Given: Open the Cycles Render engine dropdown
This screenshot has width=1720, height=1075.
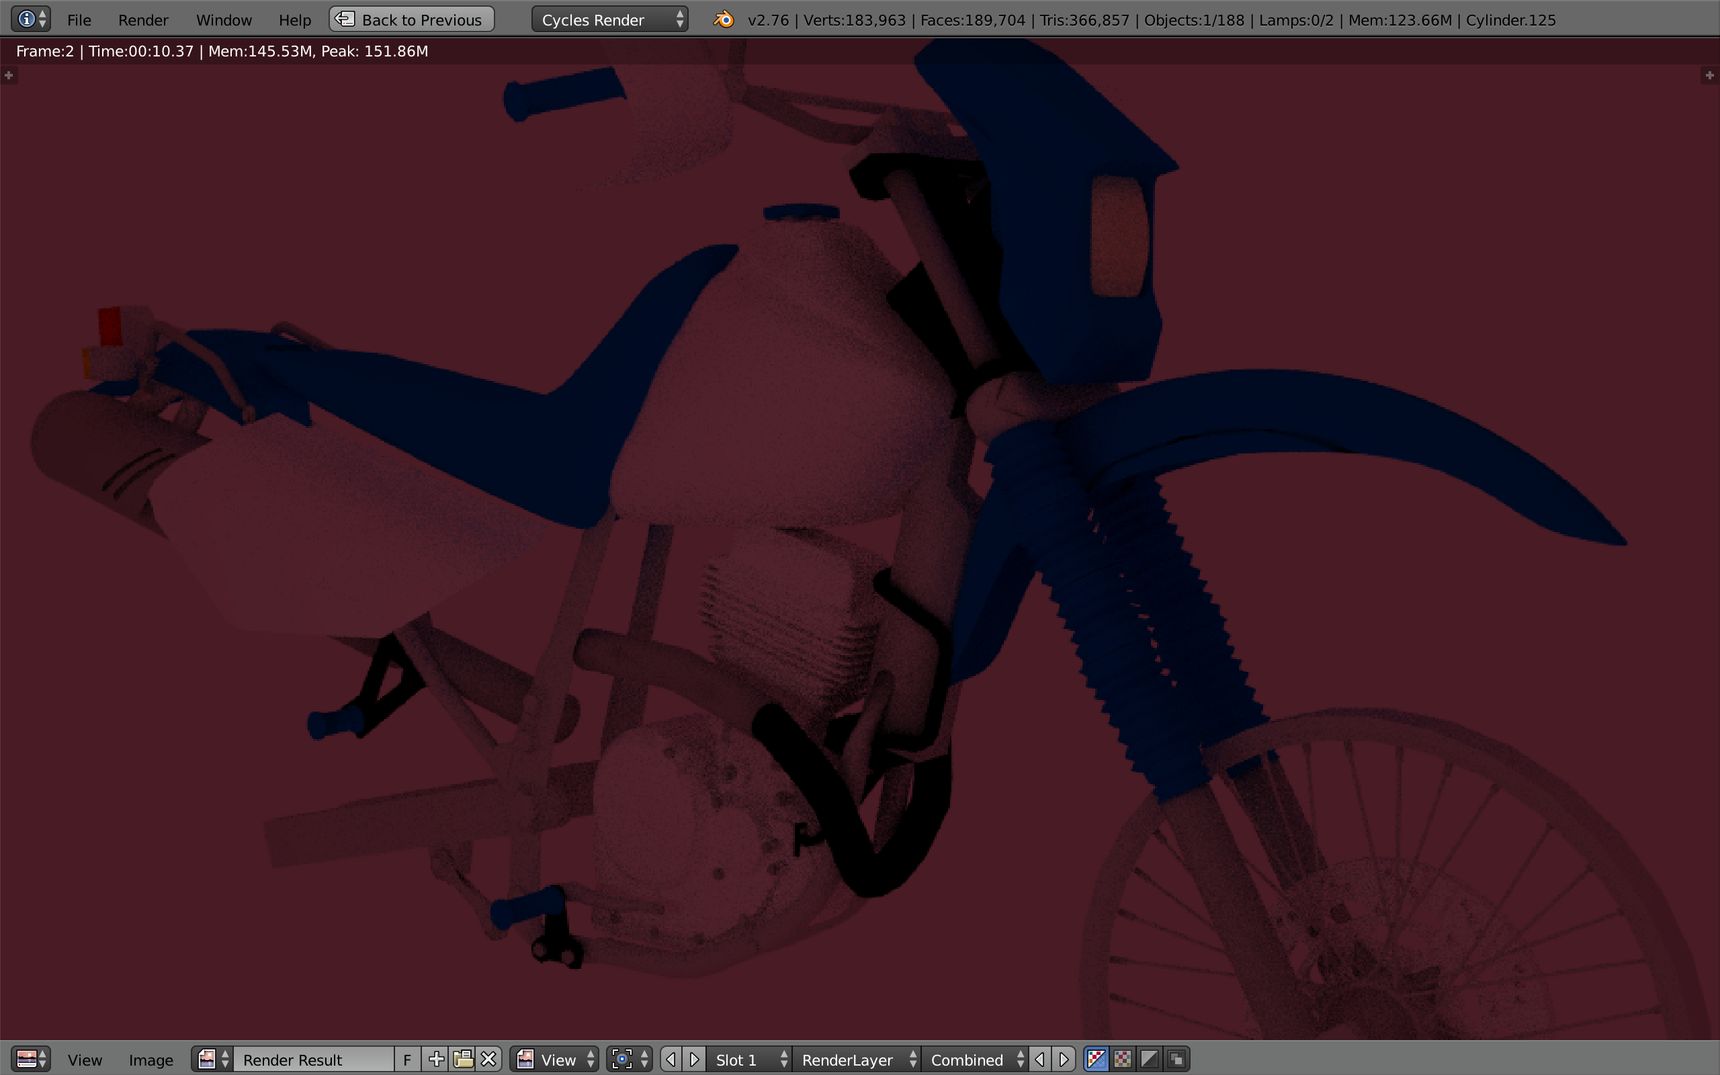Looking at the screenshot, I should [x=610, y=19].
